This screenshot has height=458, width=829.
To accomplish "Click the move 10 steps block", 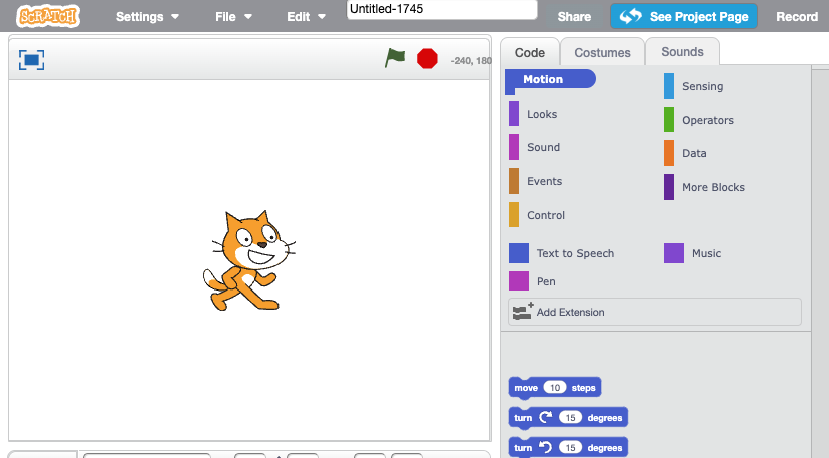I will 555,388.
